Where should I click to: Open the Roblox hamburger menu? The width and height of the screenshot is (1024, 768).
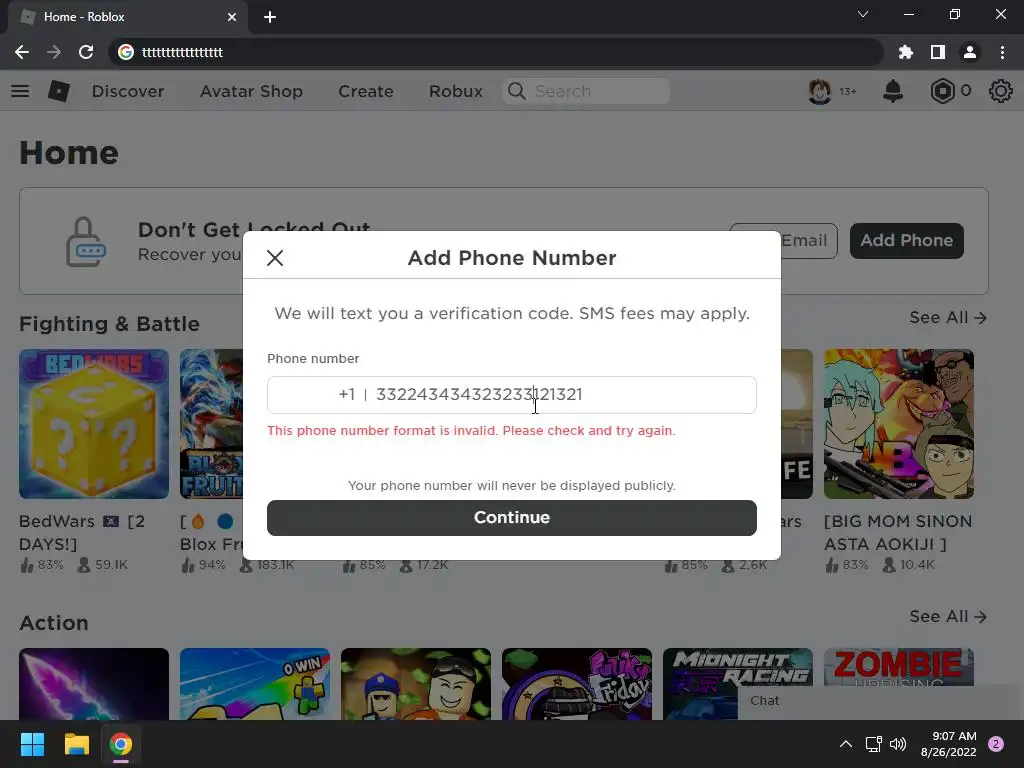(20, 91)
